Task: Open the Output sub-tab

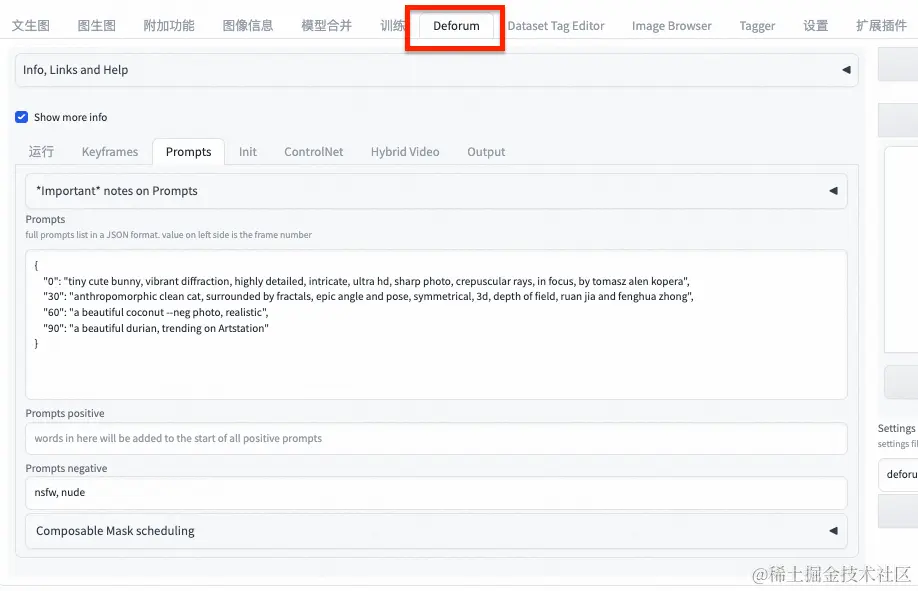Action: (486, 152)
